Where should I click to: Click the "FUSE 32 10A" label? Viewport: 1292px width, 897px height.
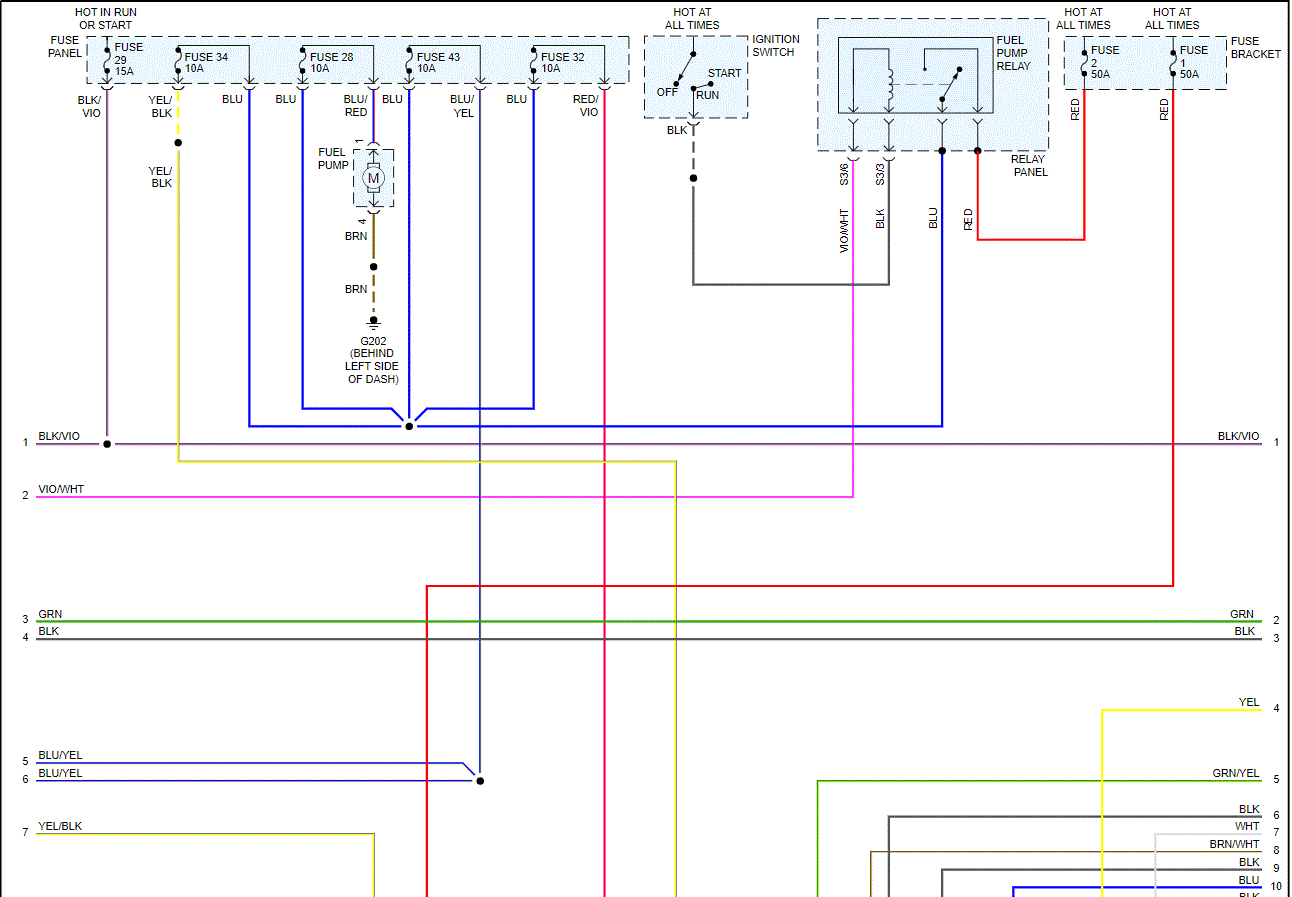(x=563, y=63)
